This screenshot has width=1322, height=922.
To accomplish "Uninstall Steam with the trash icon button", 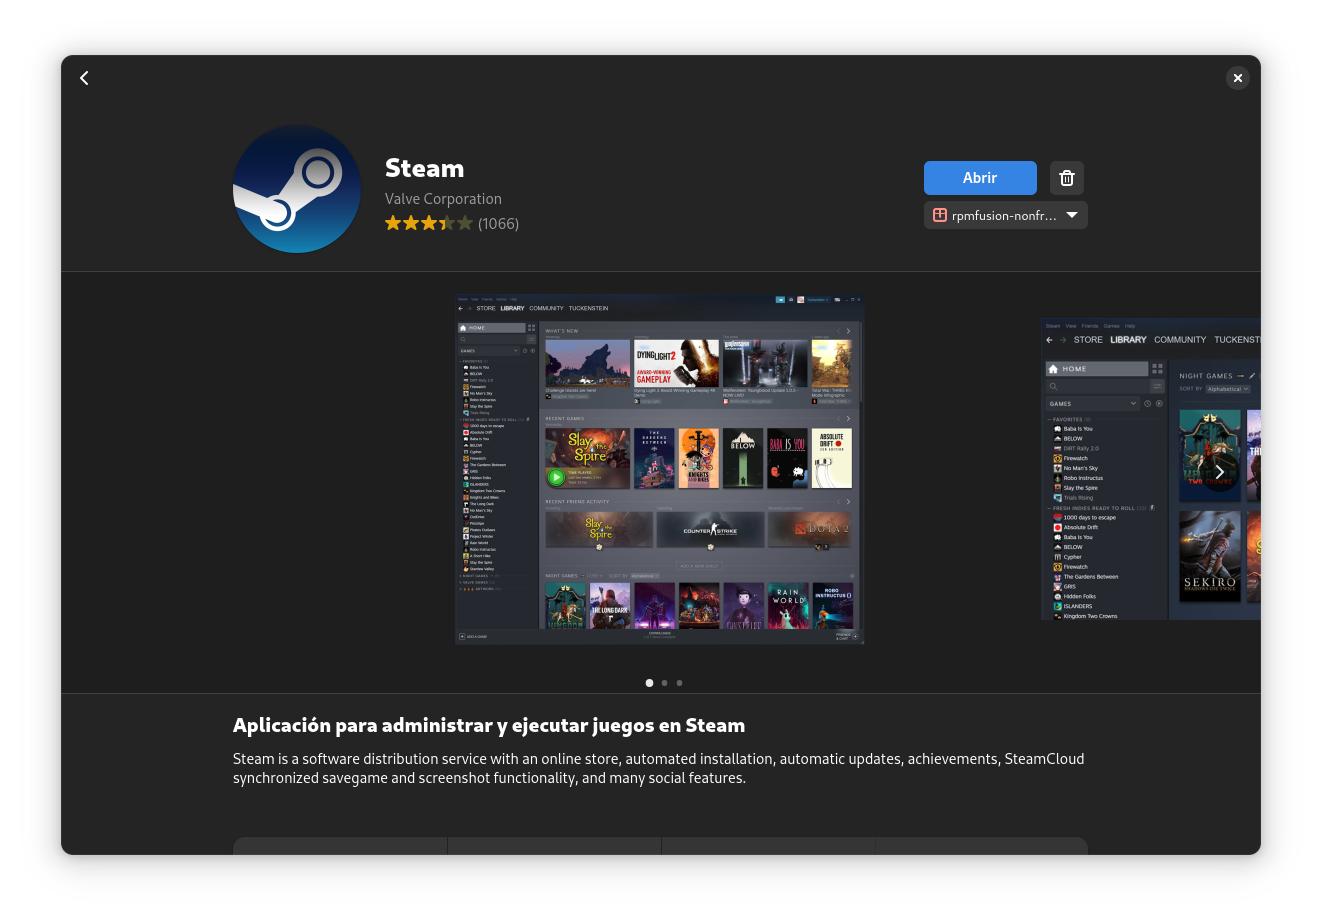I will click(x=1067, y=178).
